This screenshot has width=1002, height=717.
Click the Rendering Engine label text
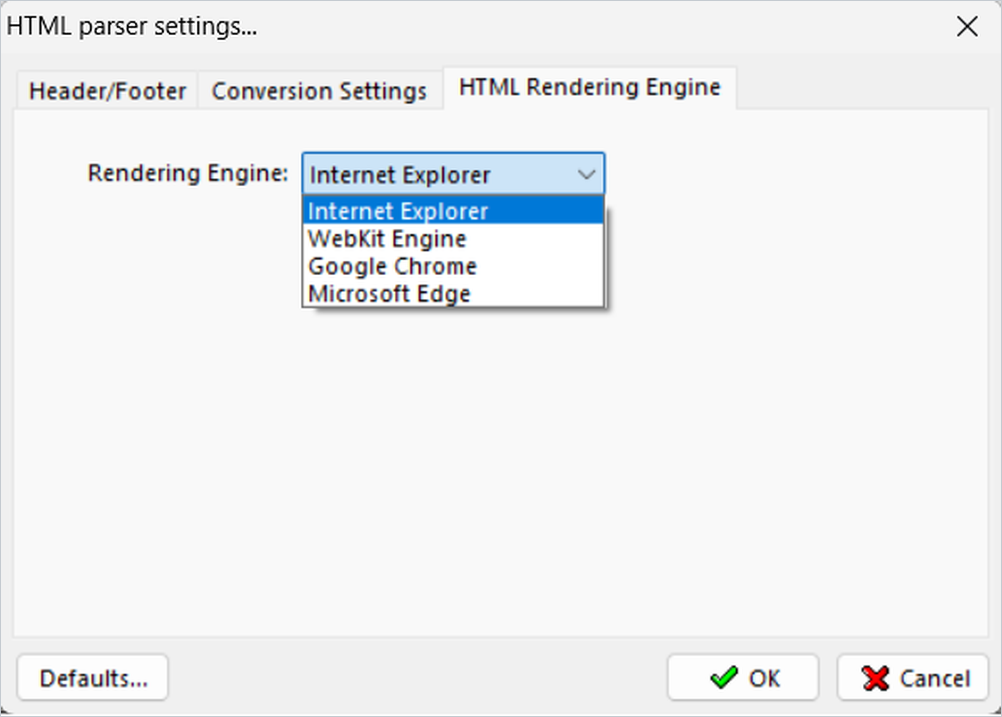[x=188, y=173]
